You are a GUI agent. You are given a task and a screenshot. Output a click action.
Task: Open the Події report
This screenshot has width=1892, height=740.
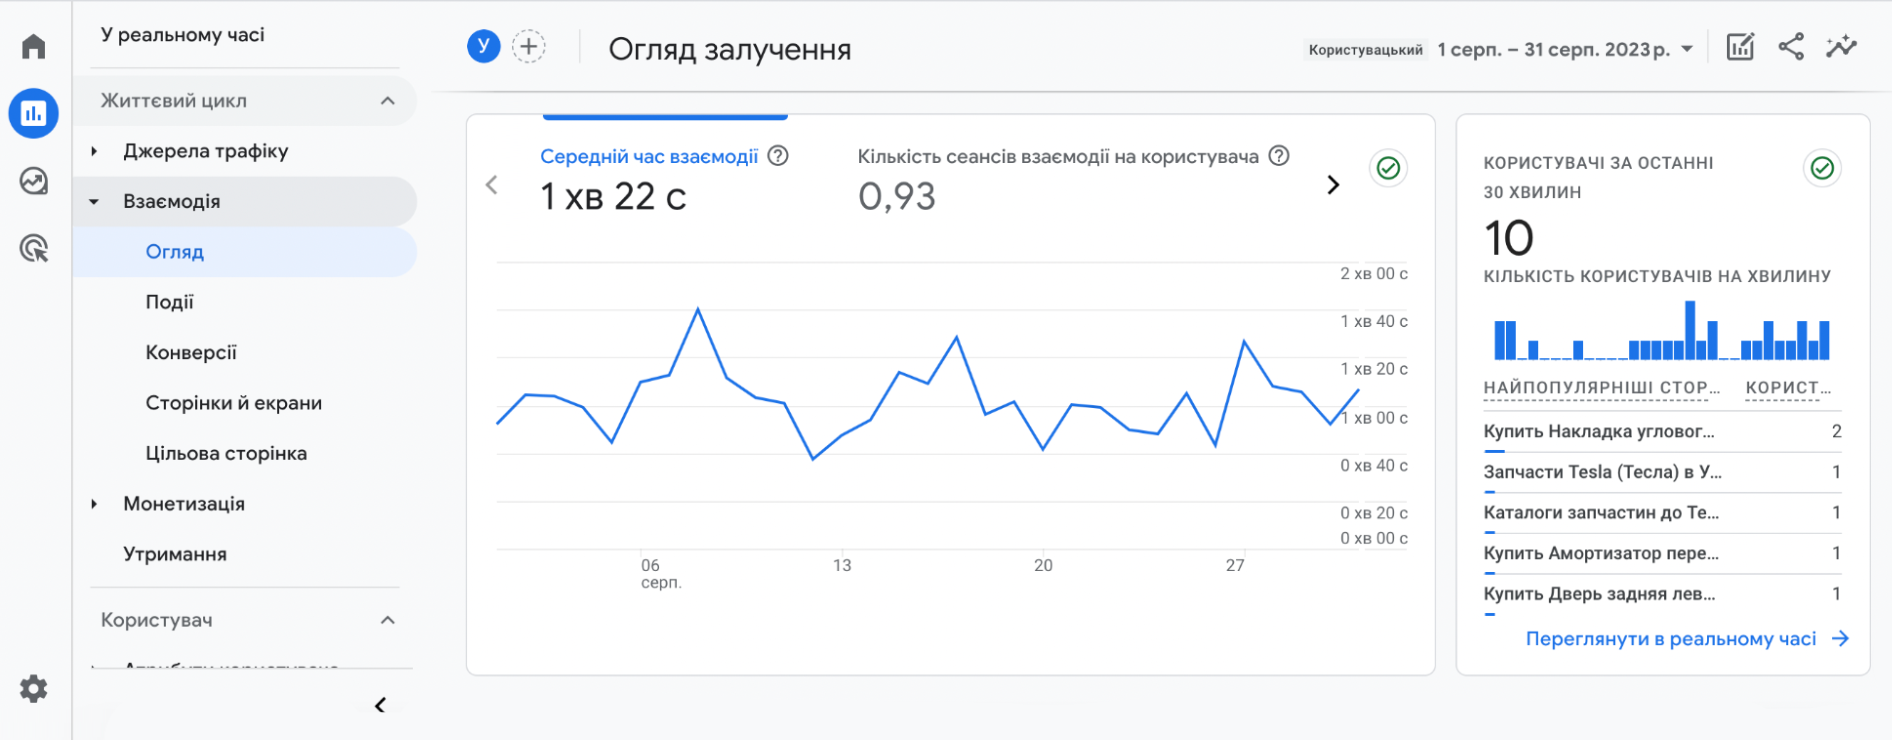[170, 302]
